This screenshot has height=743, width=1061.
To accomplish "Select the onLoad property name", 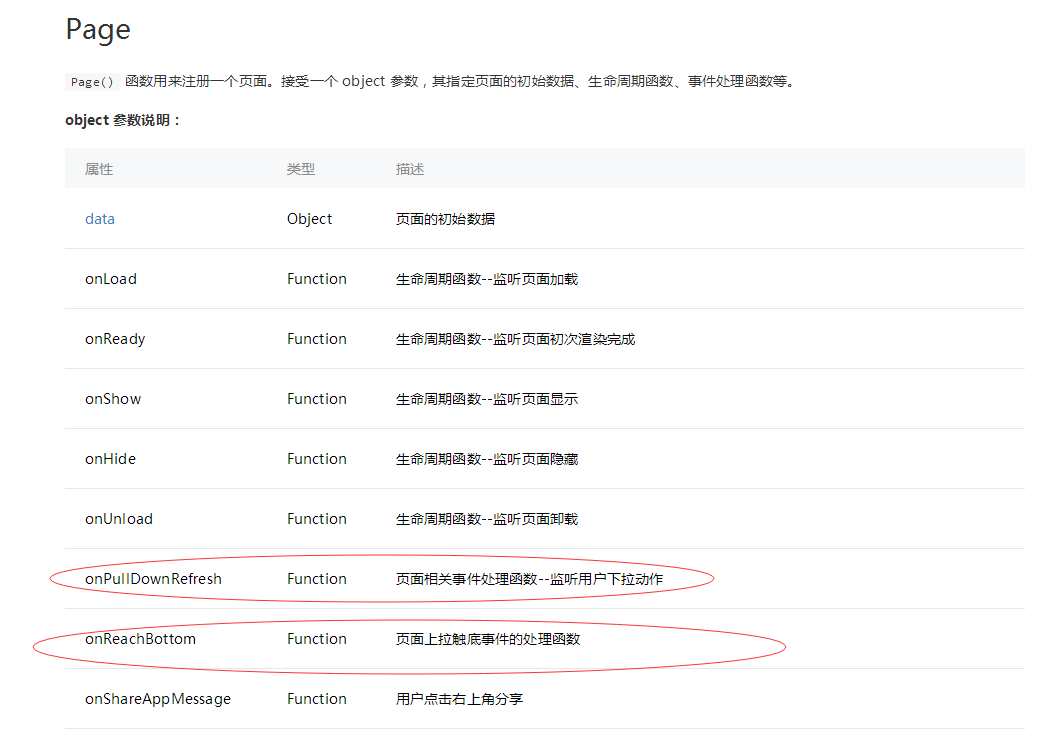I will click(x=111, y=279).
